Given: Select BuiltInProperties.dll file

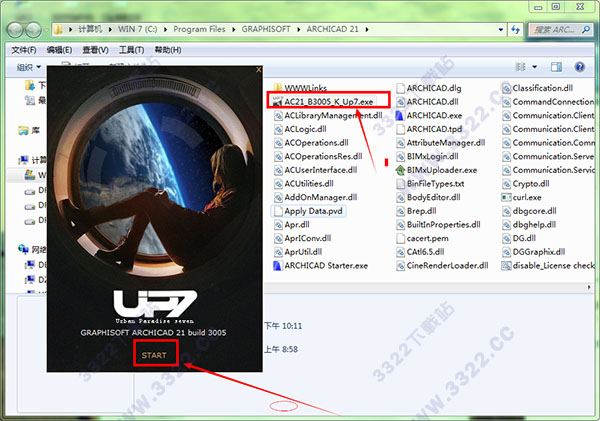Looking at the screenshot, I should click(x=439, y=225).
